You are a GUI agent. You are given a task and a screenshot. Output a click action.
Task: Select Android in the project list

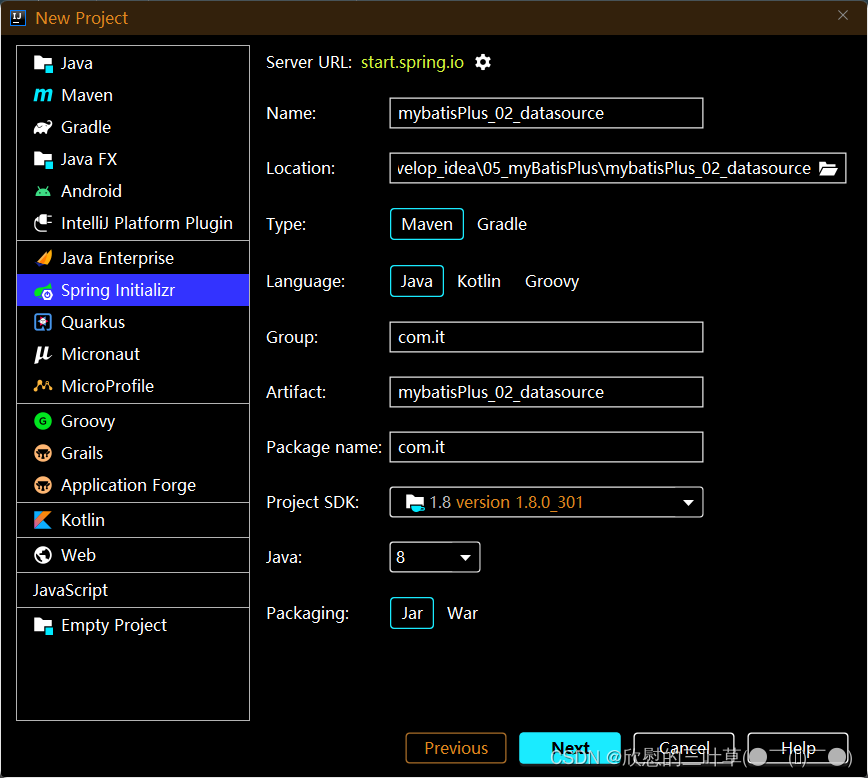click(133, 192)
